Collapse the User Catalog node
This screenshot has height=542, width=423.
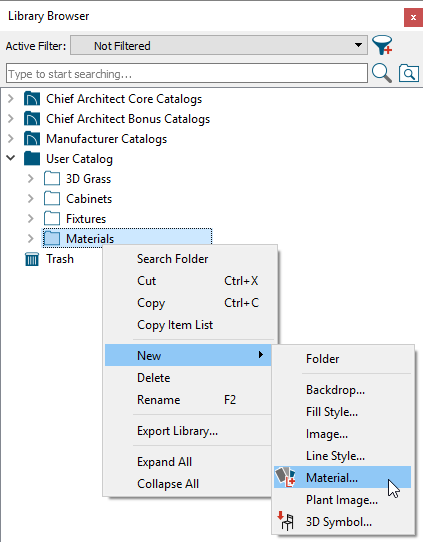coord(11,159)
